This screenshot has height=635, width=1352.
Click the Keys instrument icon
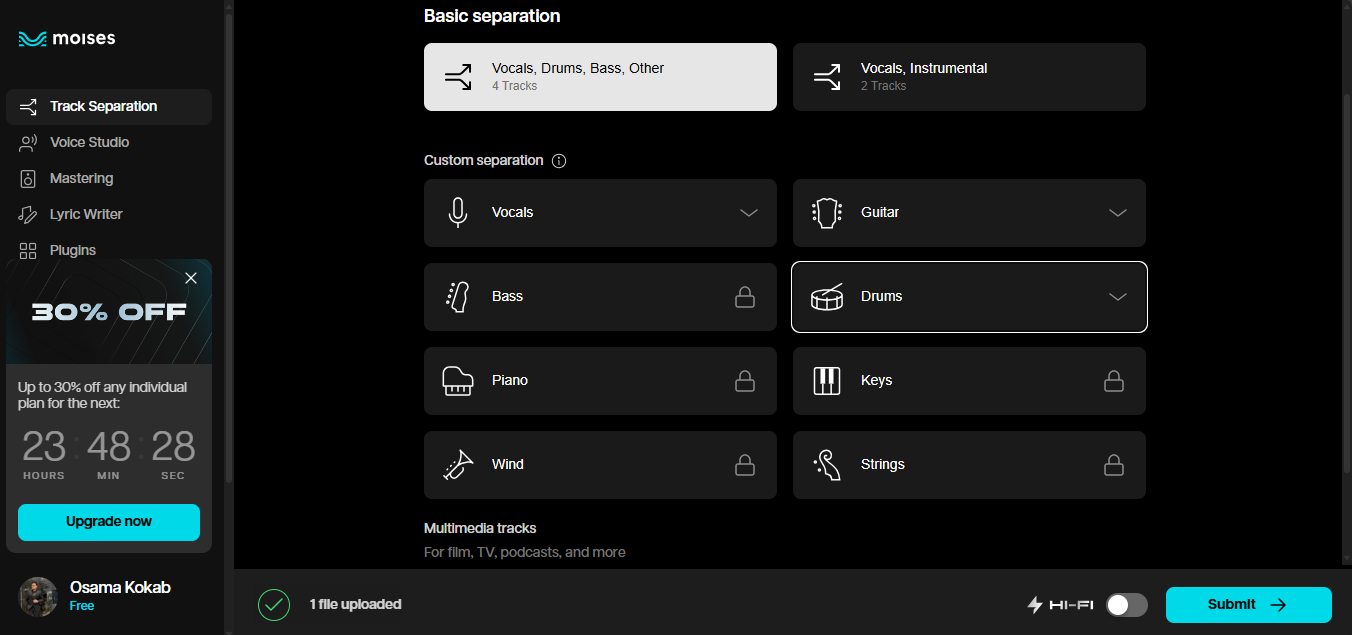(x=827, y=380)
